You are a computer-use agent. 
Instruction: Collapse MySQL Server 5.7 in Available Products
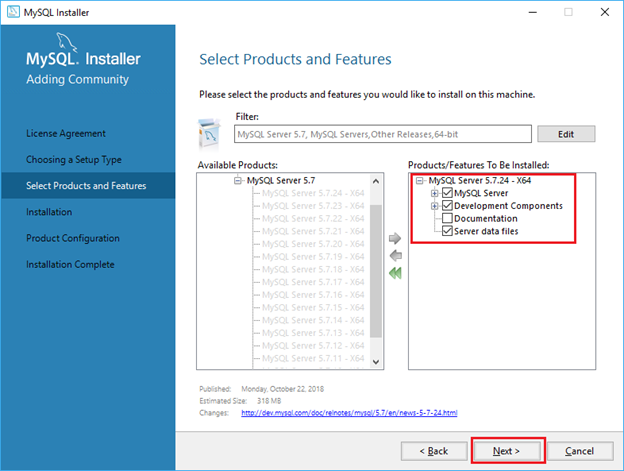point(238,181)
